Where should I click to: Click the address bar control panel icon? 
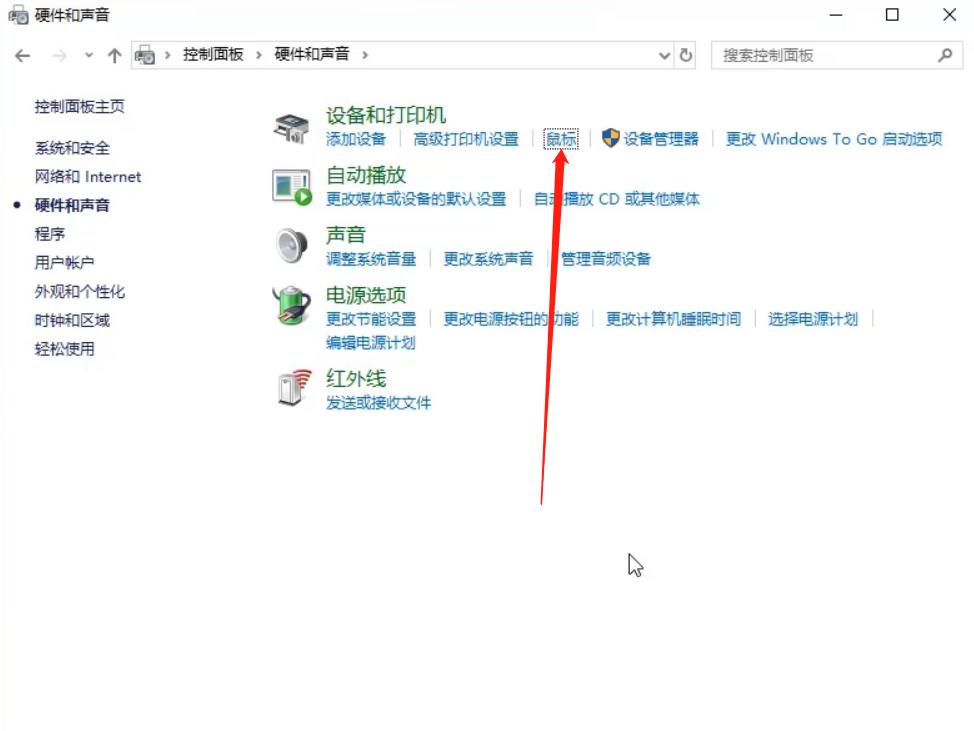coord(145,55)
